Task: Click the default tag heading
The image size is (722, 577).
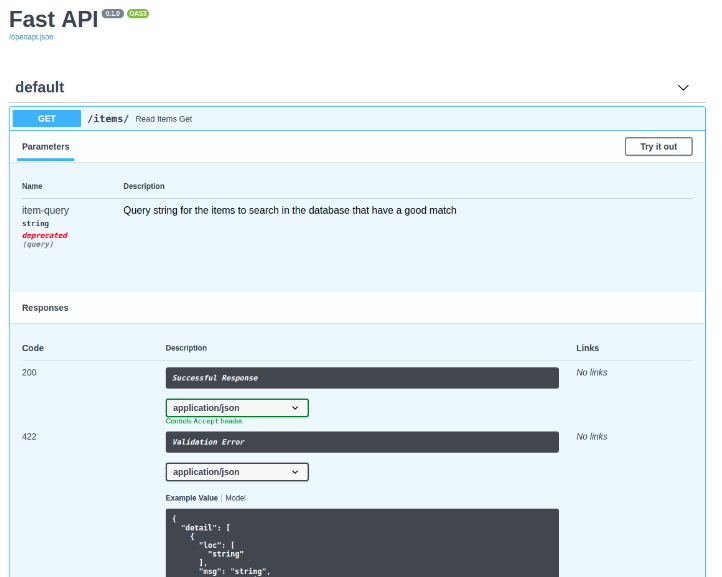Action: [40, 87]
